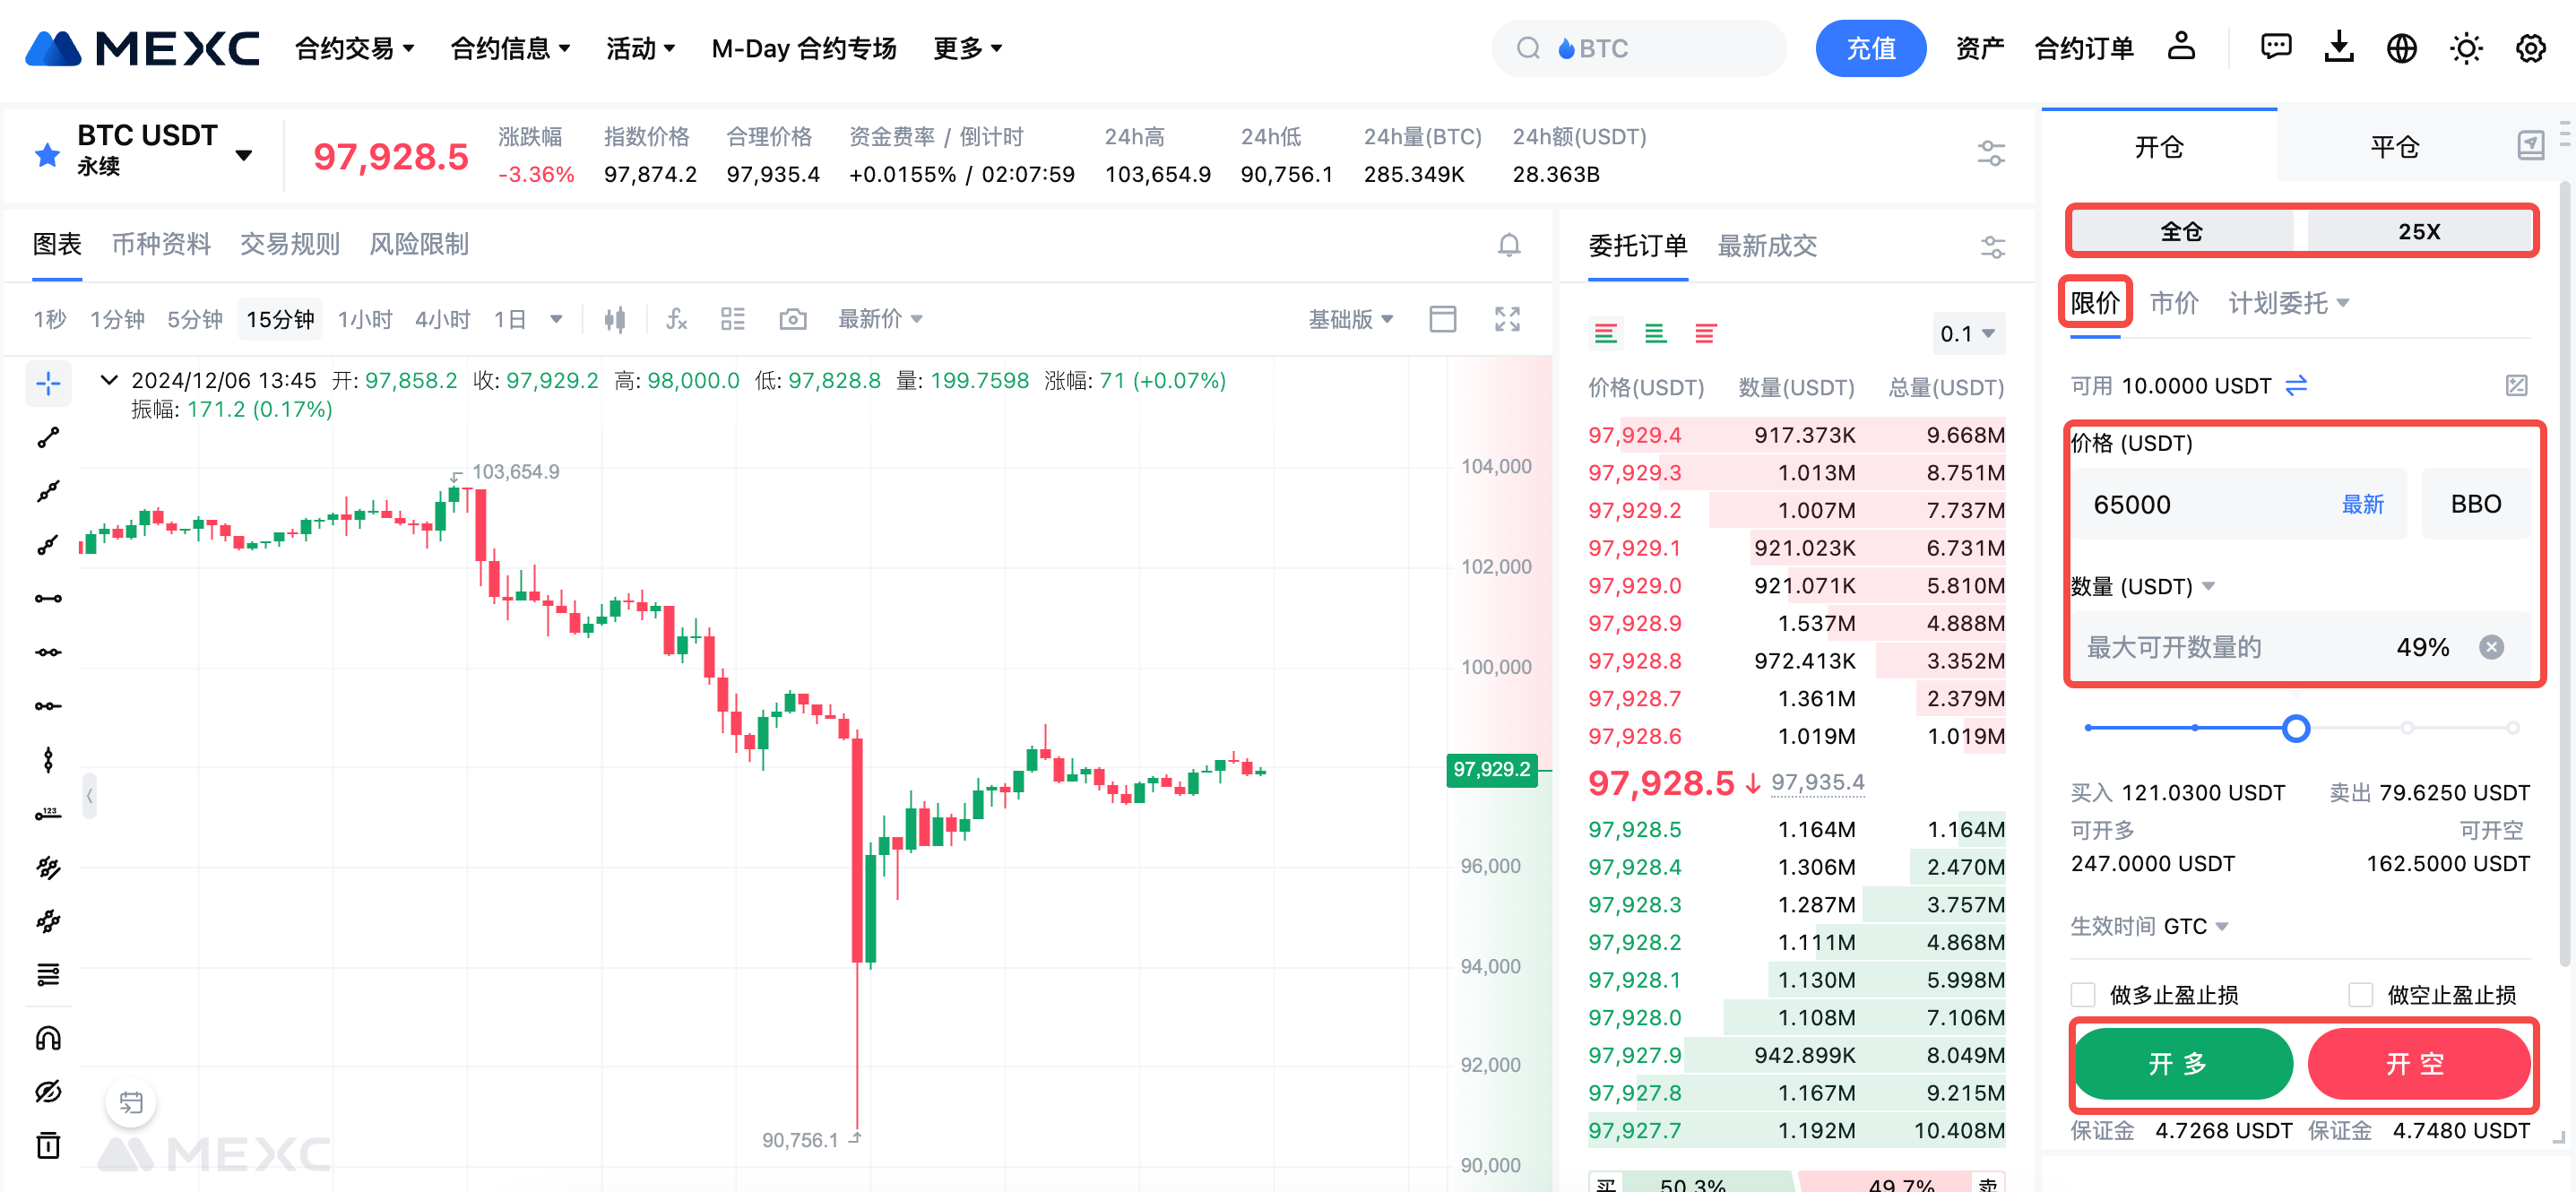Delete drawings with the trash icon
This screenshot has width=2576, height=1192.
(48, 1145)
